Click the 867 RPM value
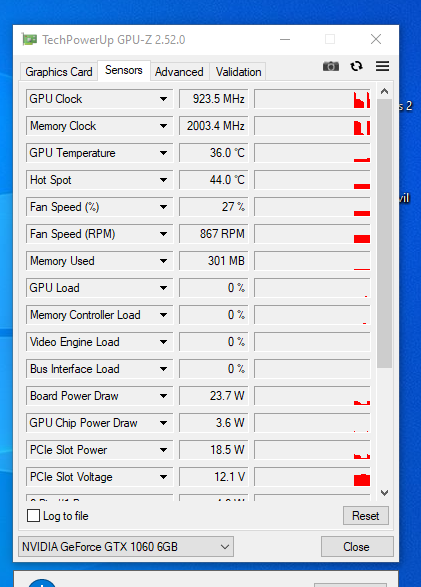Screen dimensions: 421x587 [x=214, y=234]
